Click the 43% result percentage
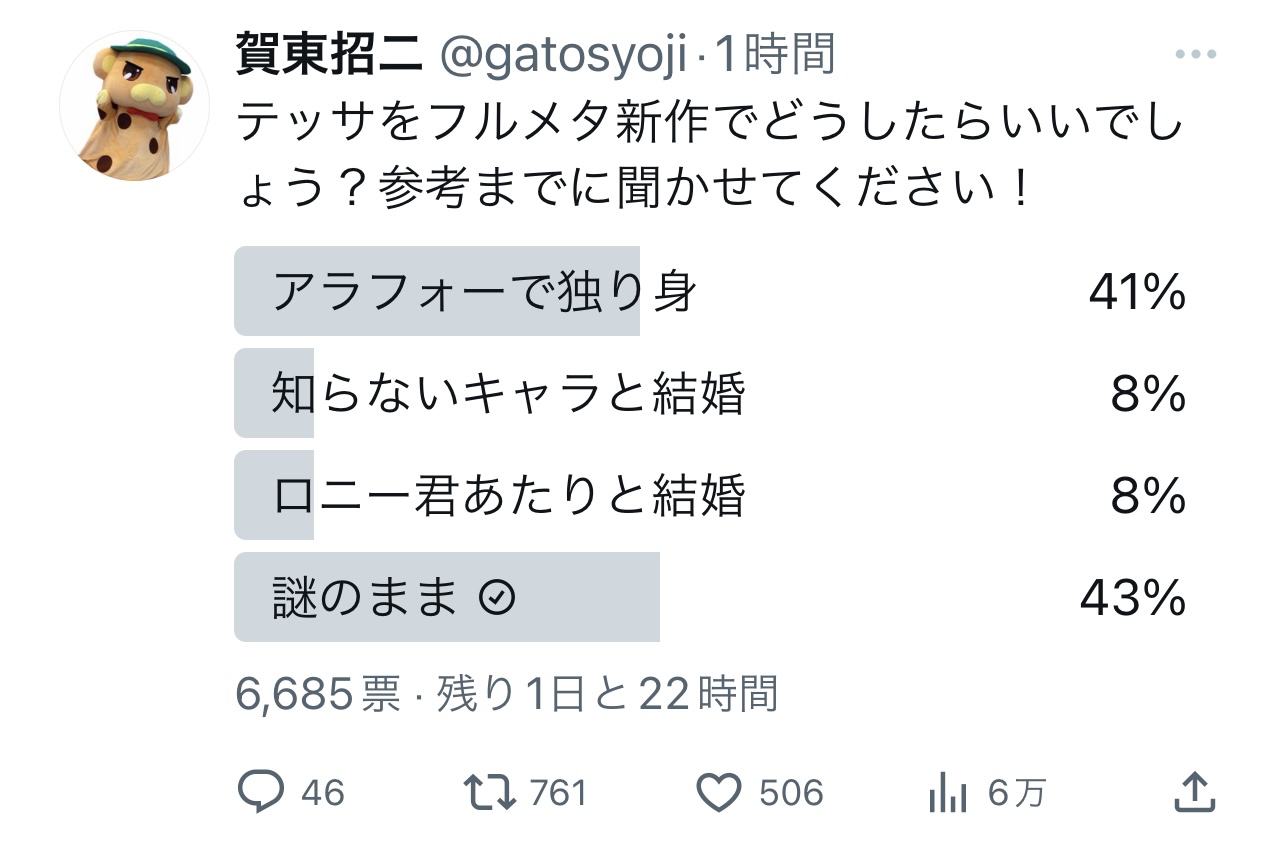The width and height of the screenshot is (1282, 848). (1133, 598)
